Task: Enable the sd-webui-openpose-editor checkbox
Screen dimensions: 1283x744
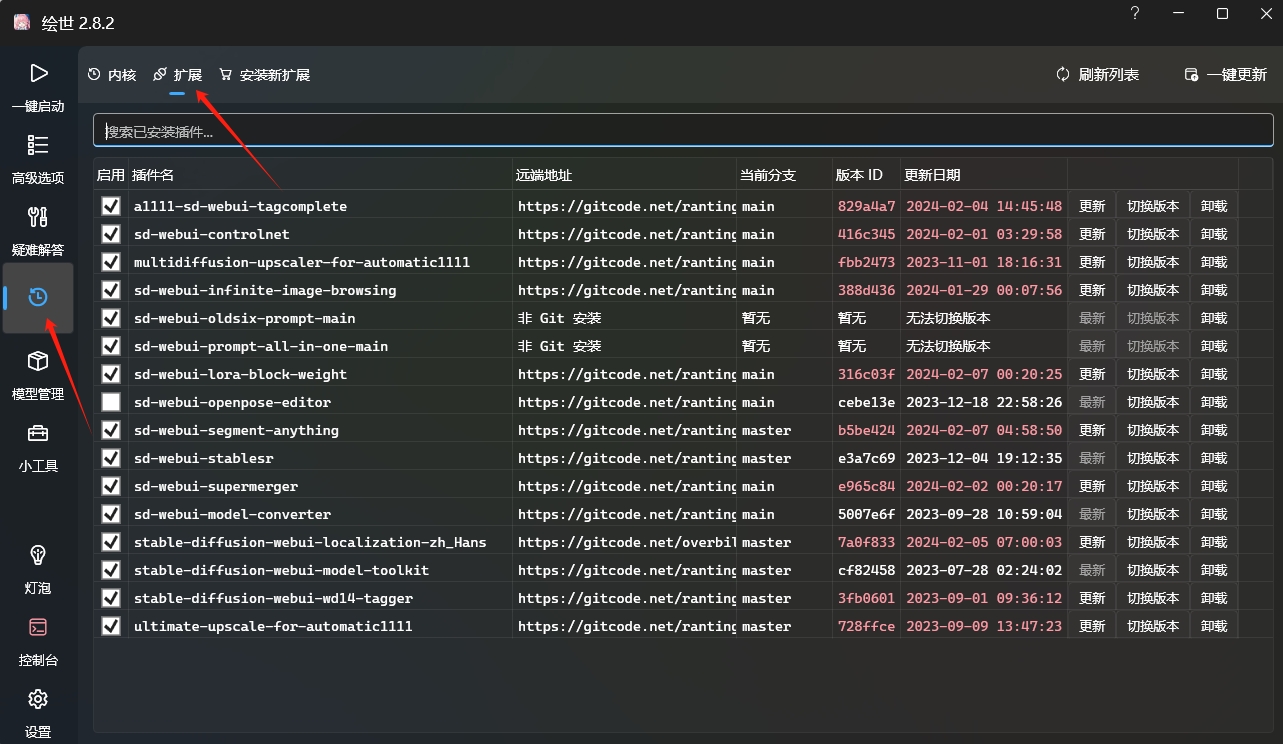Action: click(111, 402)
